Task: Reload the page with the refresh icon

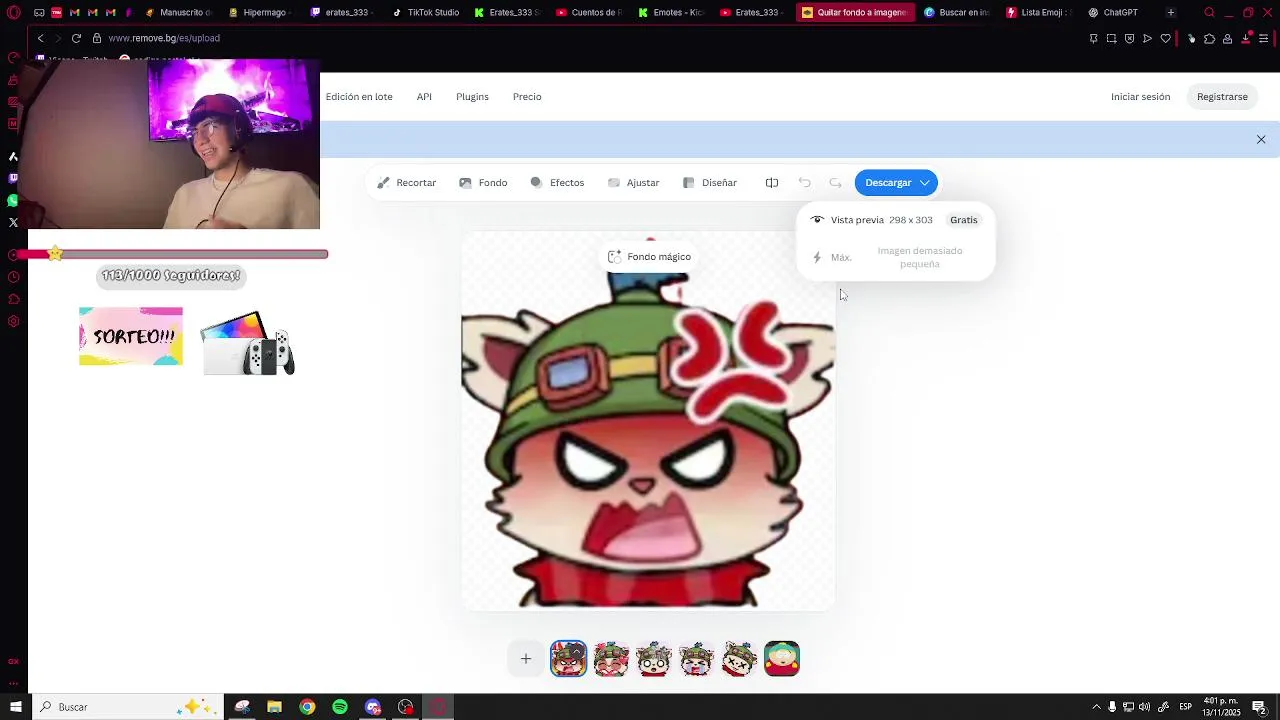Action: (x=76, y=38)
